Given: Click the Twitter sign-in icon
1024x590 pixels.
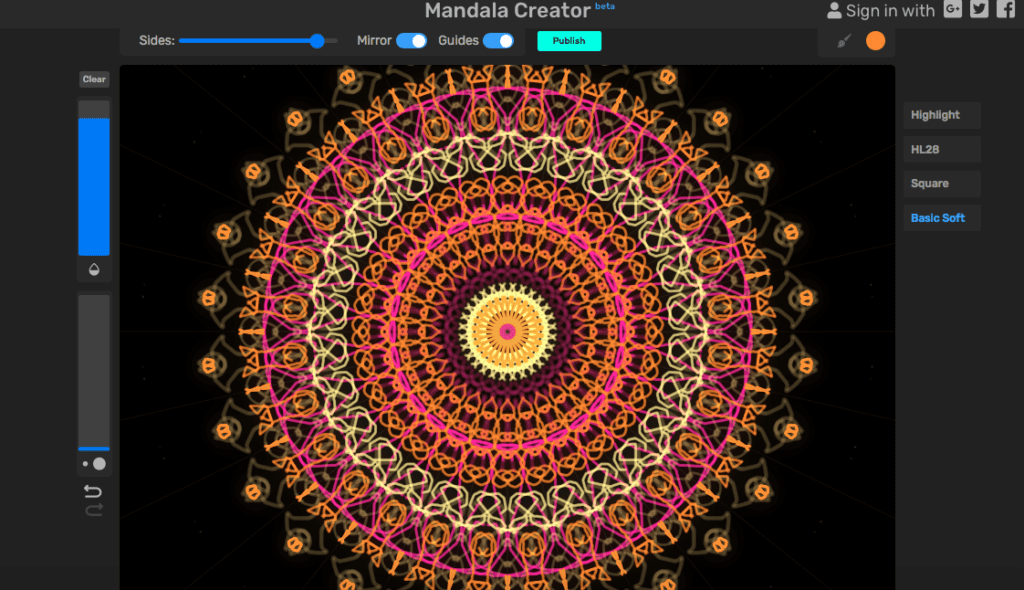Looking at the screenshot, I should click(979, 9).
